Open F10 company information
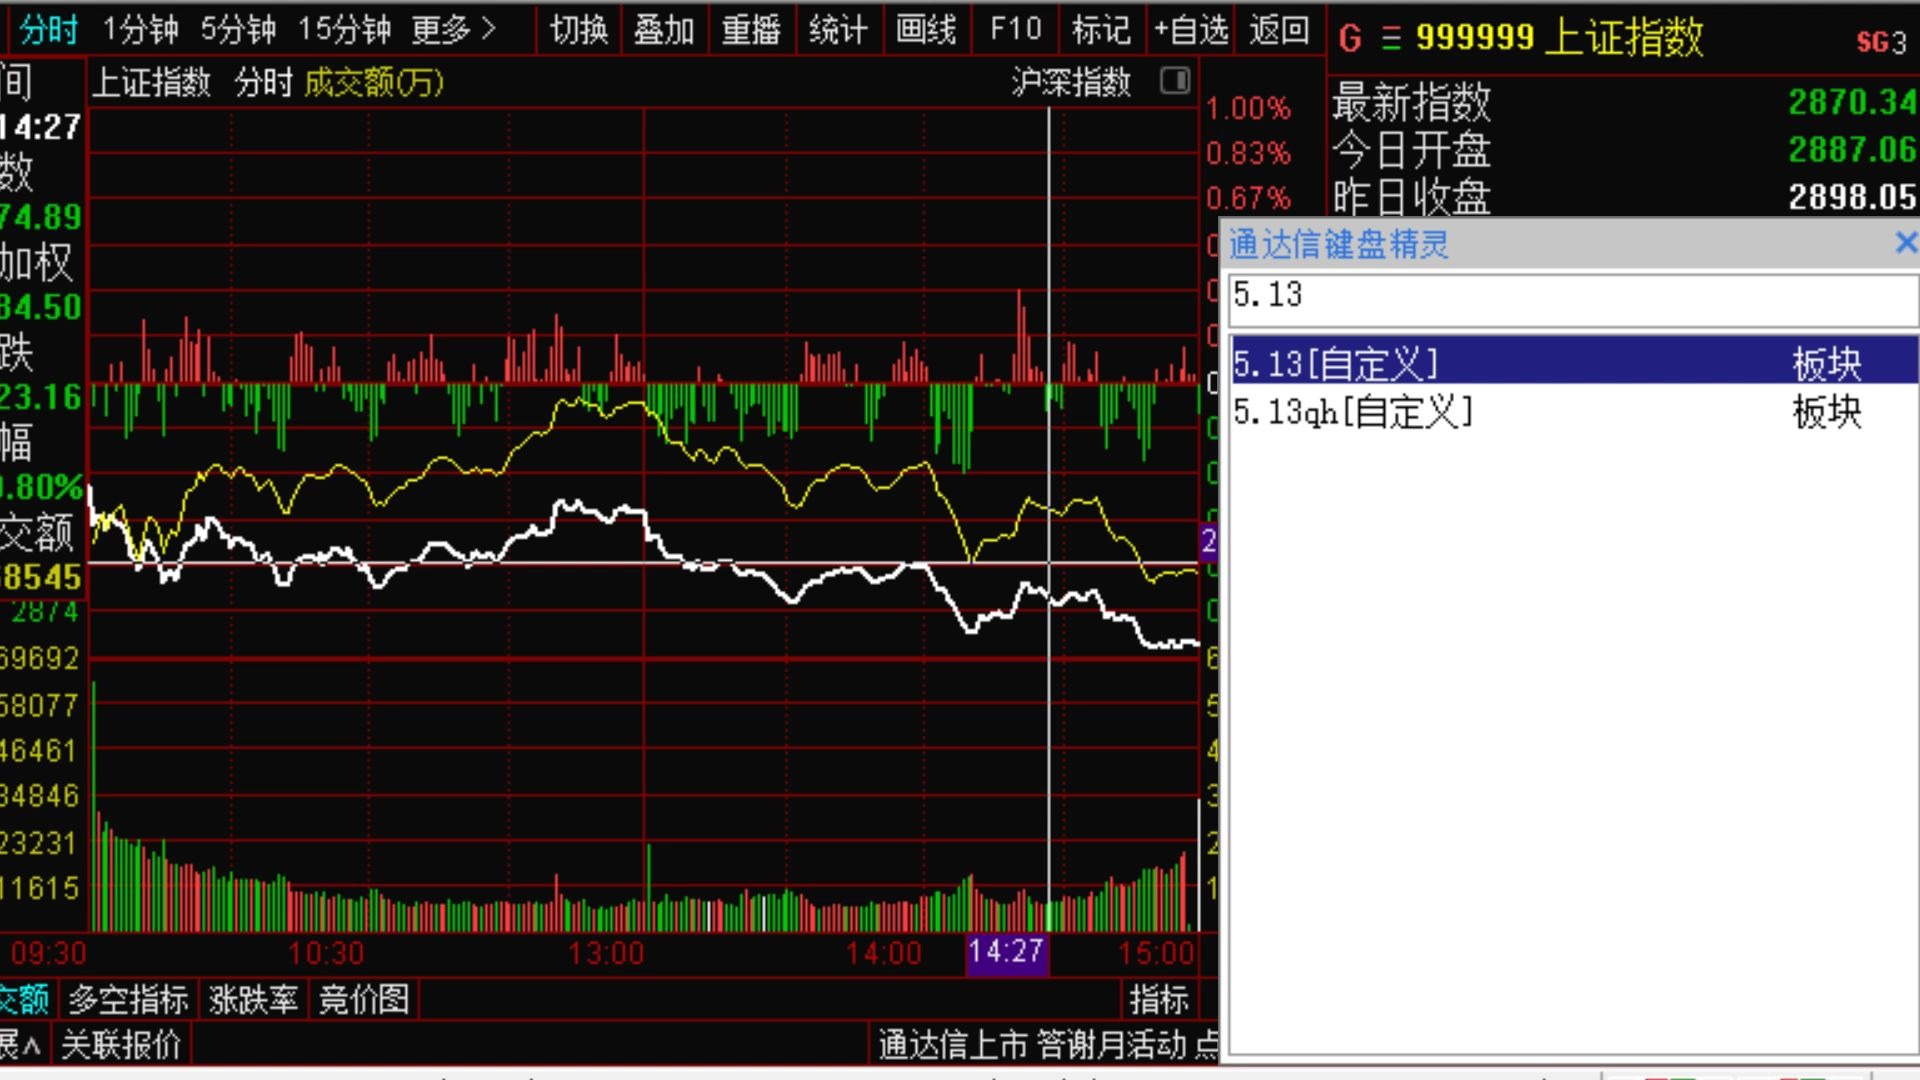1920x1080 pixels. (1015, 30)
